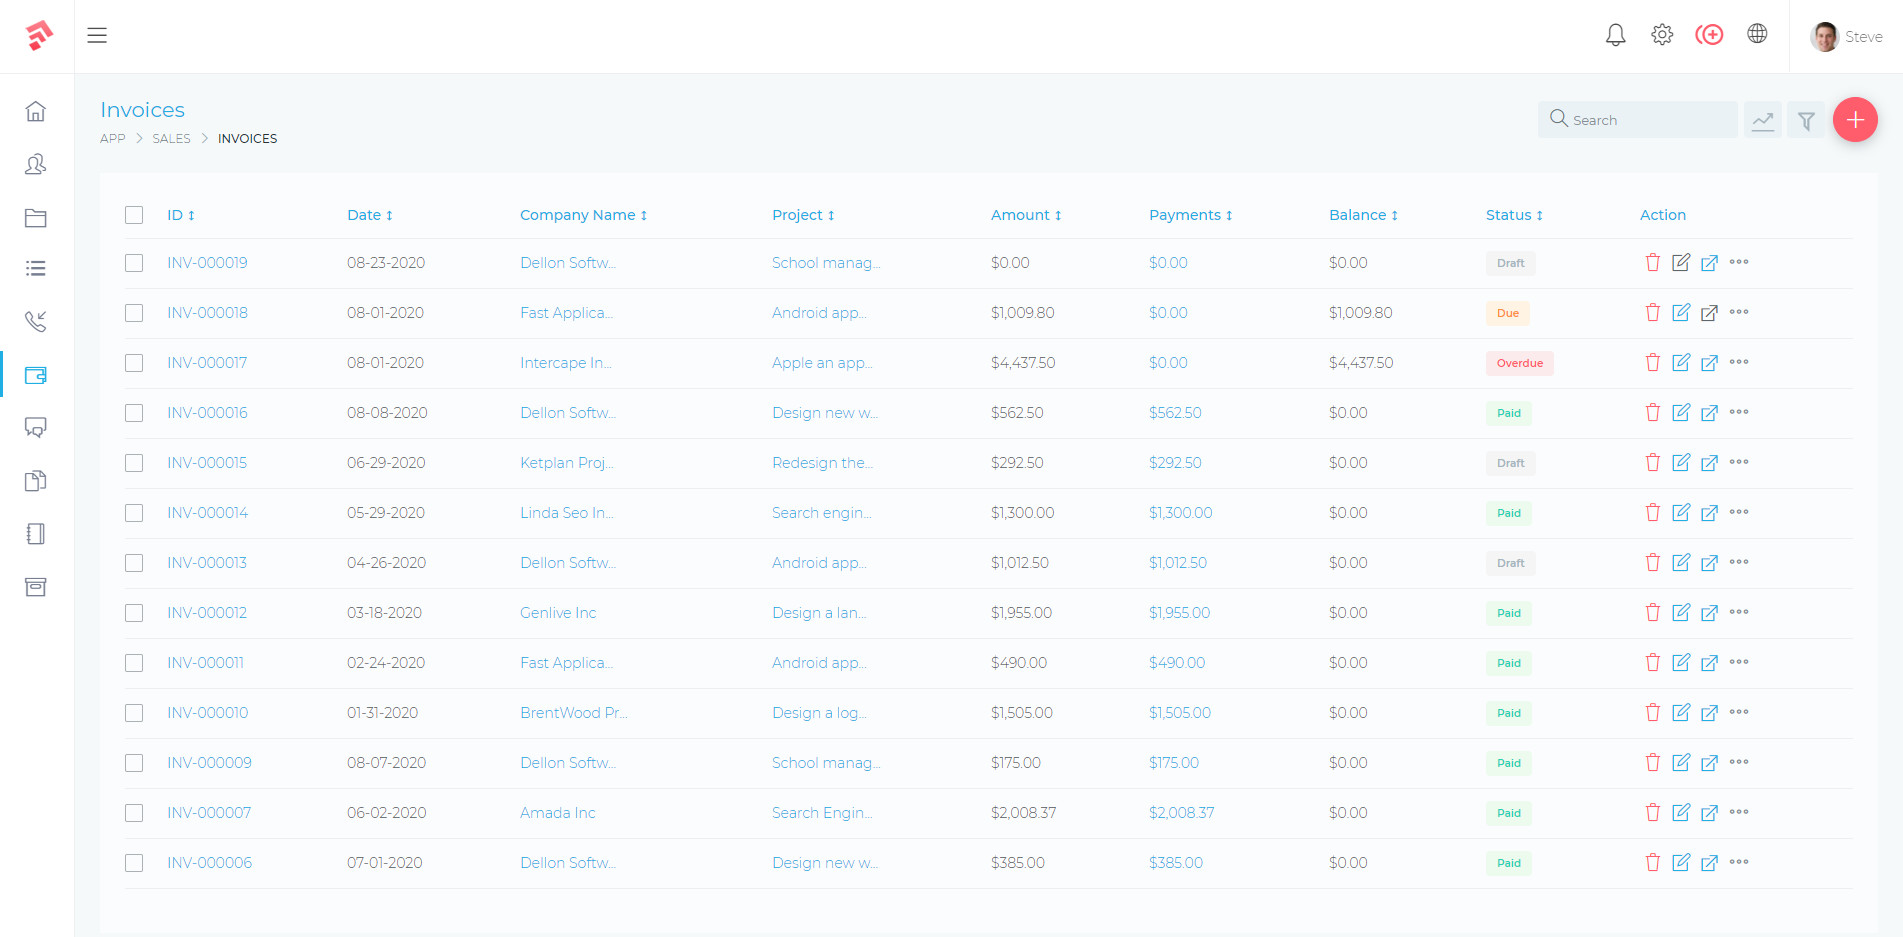The height and width of the screenshot is (937, 1903).
Task: Check the select-all checkbox in table header
Action: click(134, 214)
